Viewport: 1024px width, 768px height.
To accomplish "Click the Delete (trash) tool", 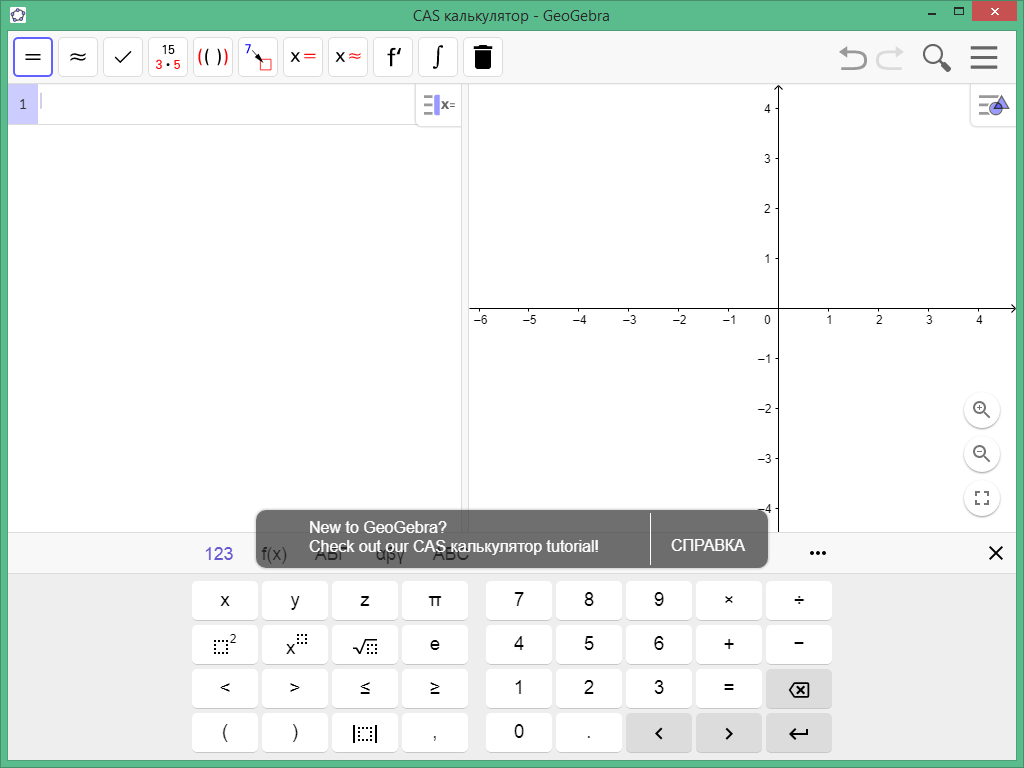I will pos(483,57).
